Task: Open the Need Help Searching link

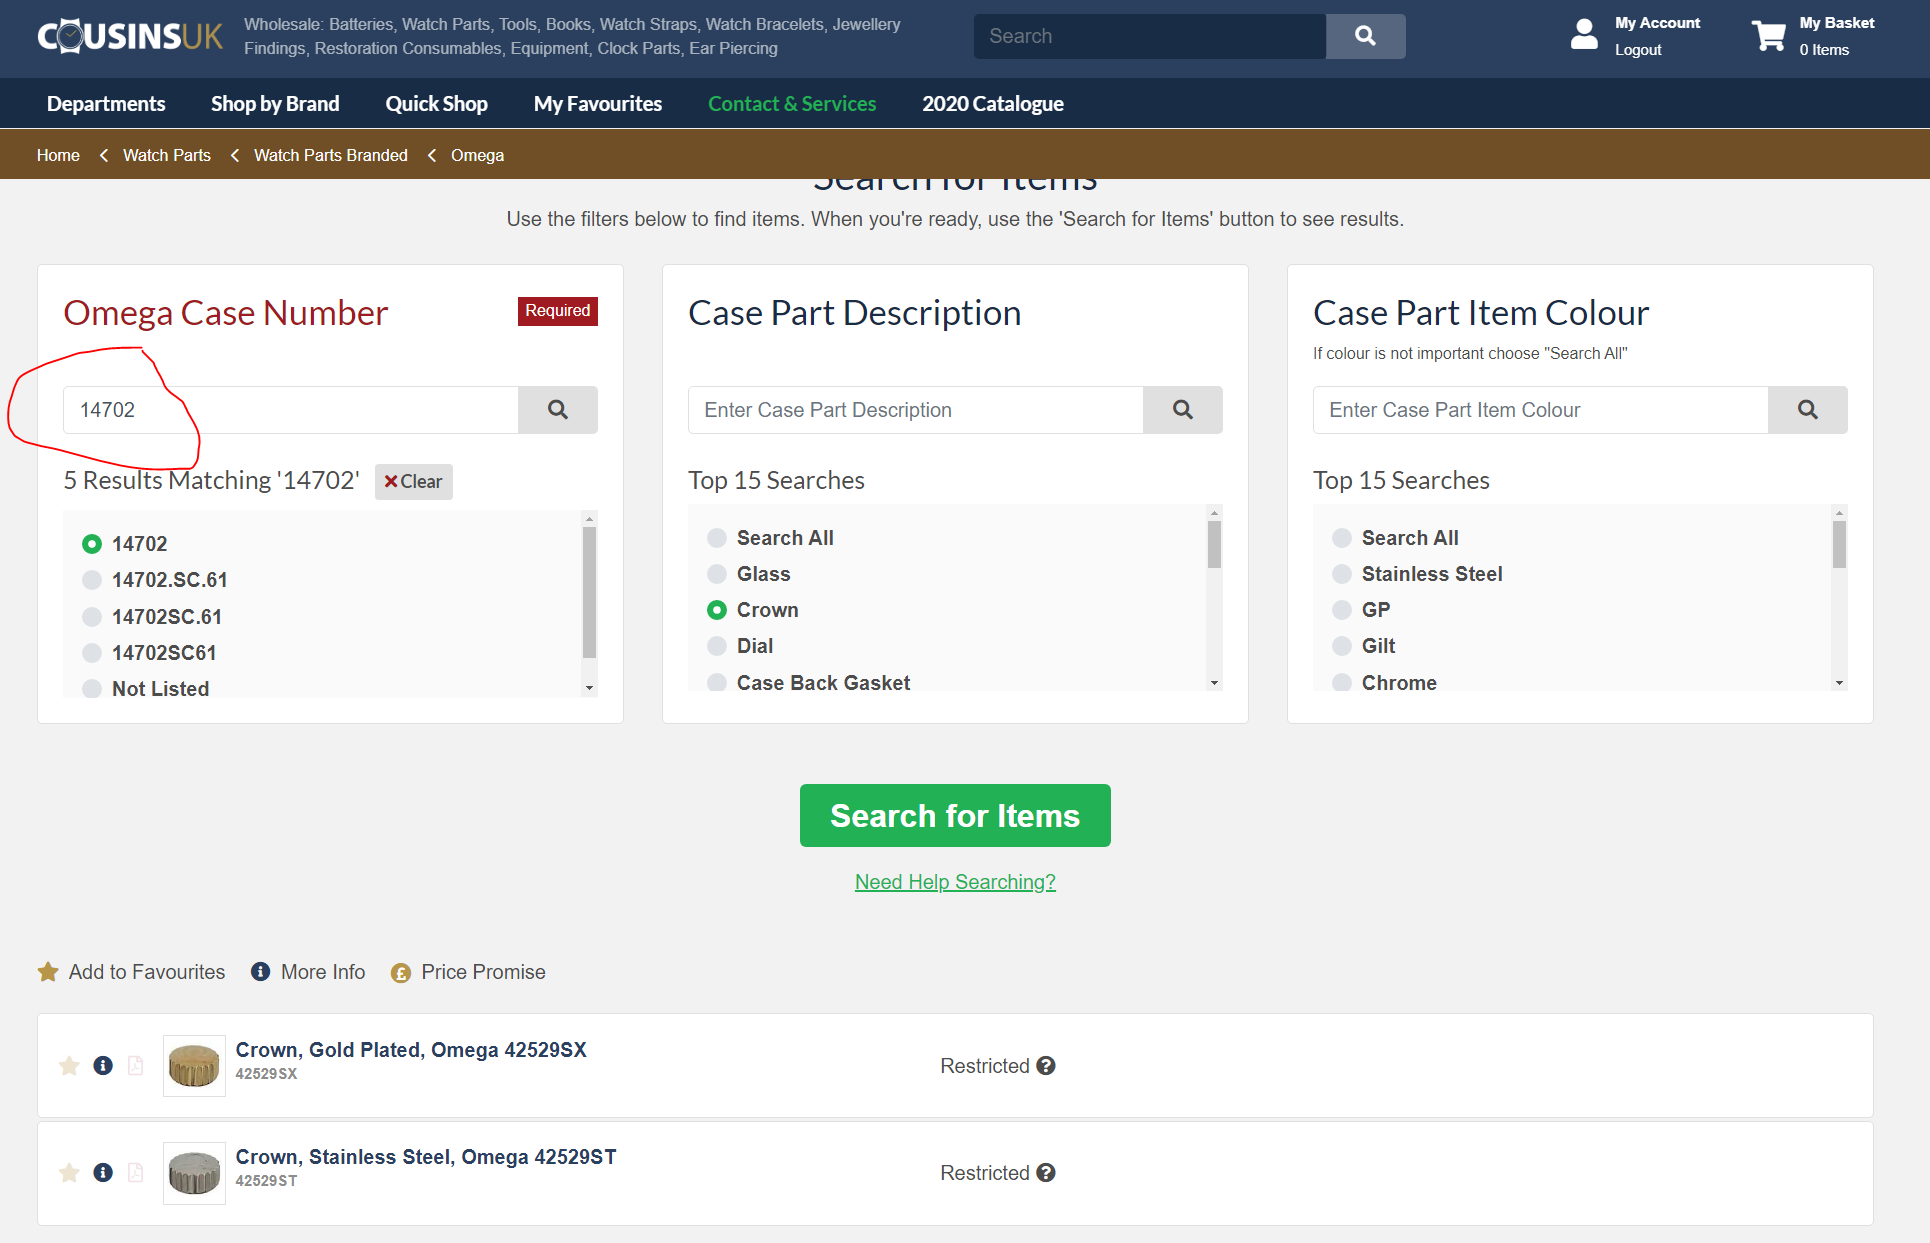Action: coord(955,882)
